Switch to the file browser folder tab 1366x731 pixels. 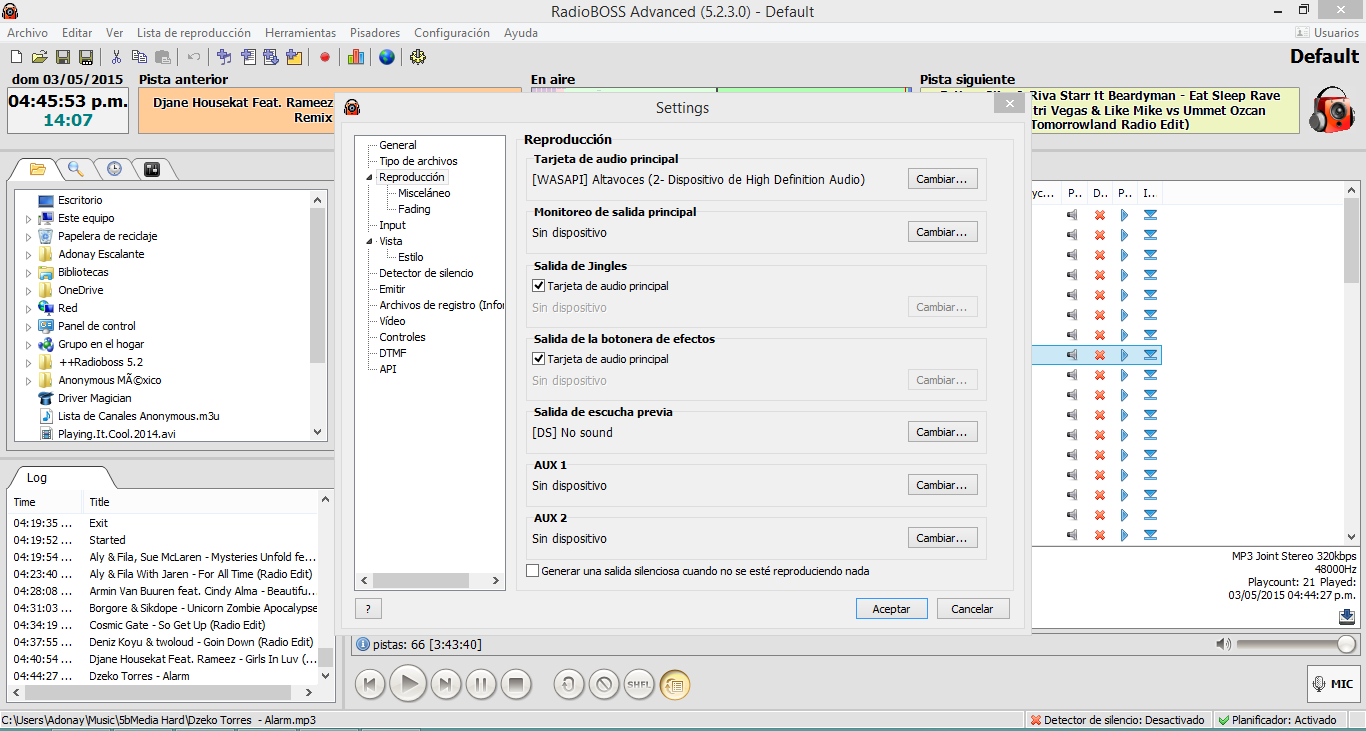pyautogui.click(x=38, y=169)
